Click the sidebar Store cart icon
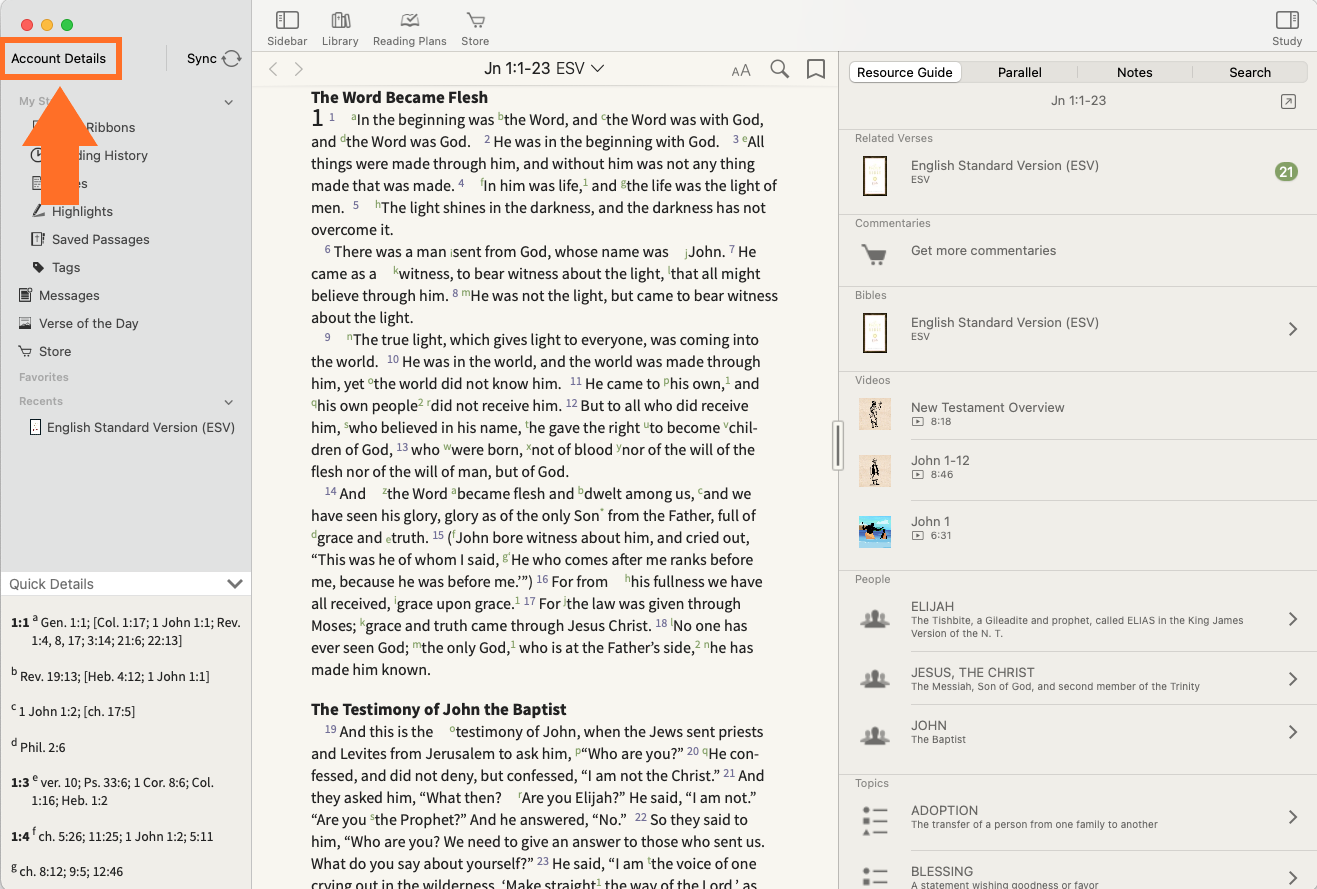Screen dimensions: 1317x889 (25, 351)
